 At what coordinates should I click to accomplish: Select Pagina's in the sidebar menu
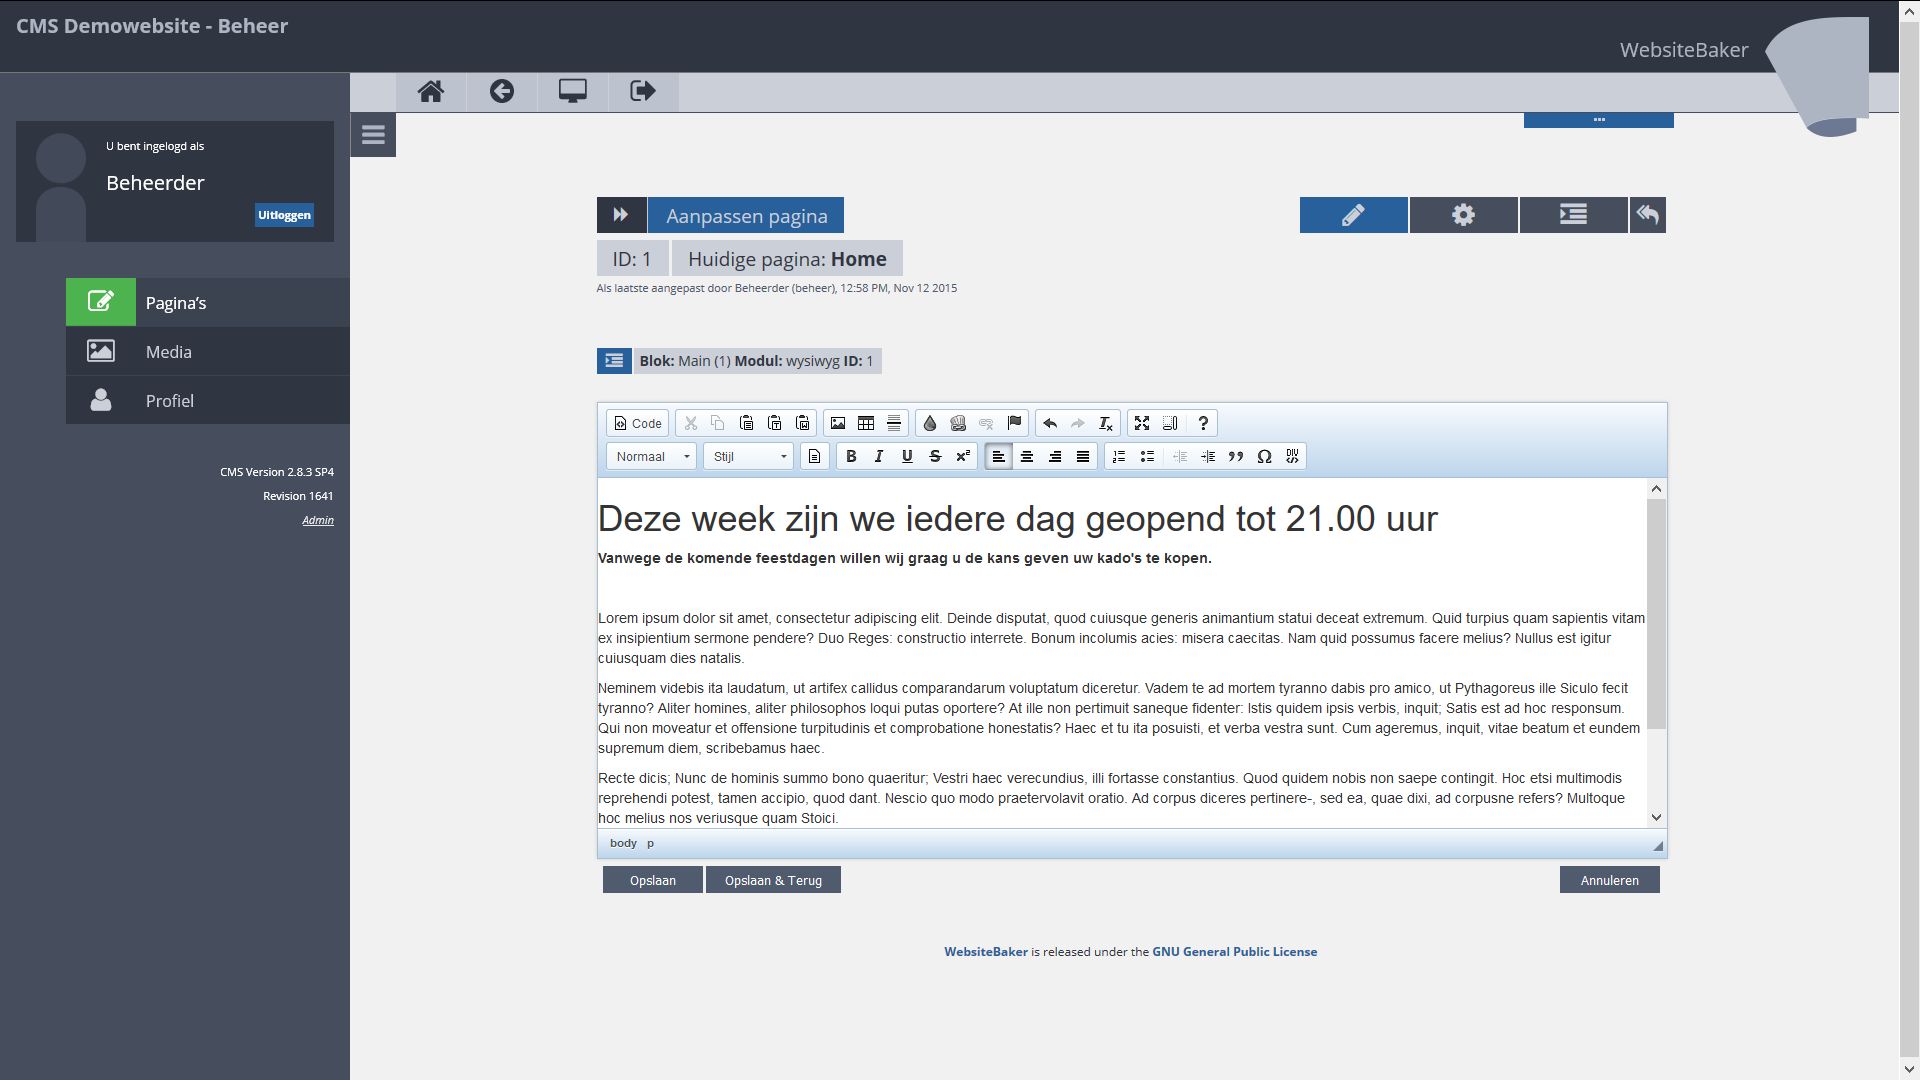coord(208,302)
